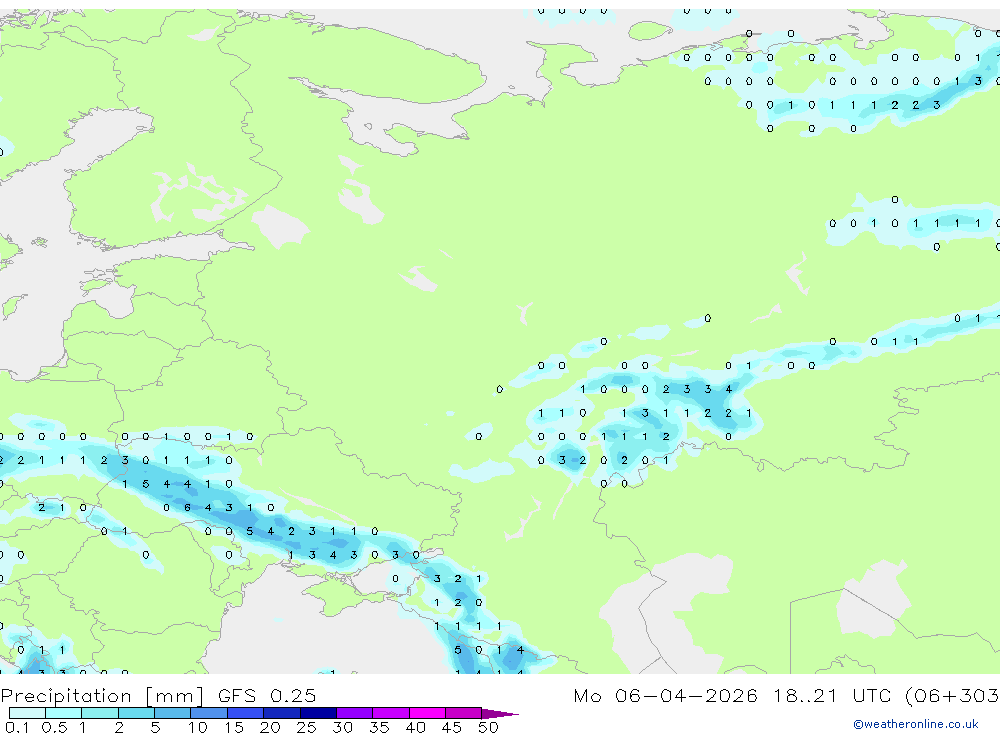Click the '06-04-2026' forecast date
1000x733 pixels.
(686, 695)
